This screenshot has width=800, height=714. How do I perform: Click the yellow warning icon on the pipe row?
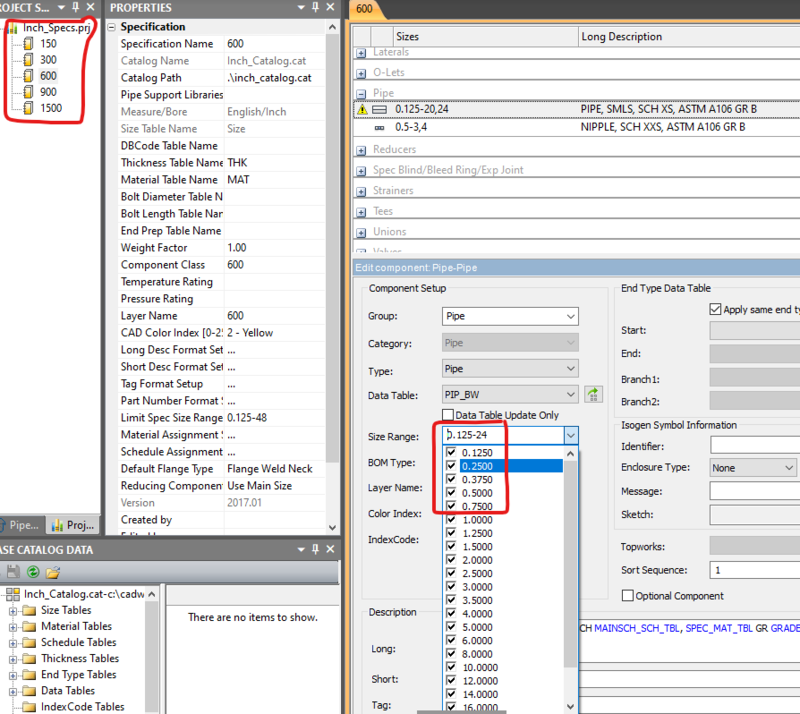(362, 110)
